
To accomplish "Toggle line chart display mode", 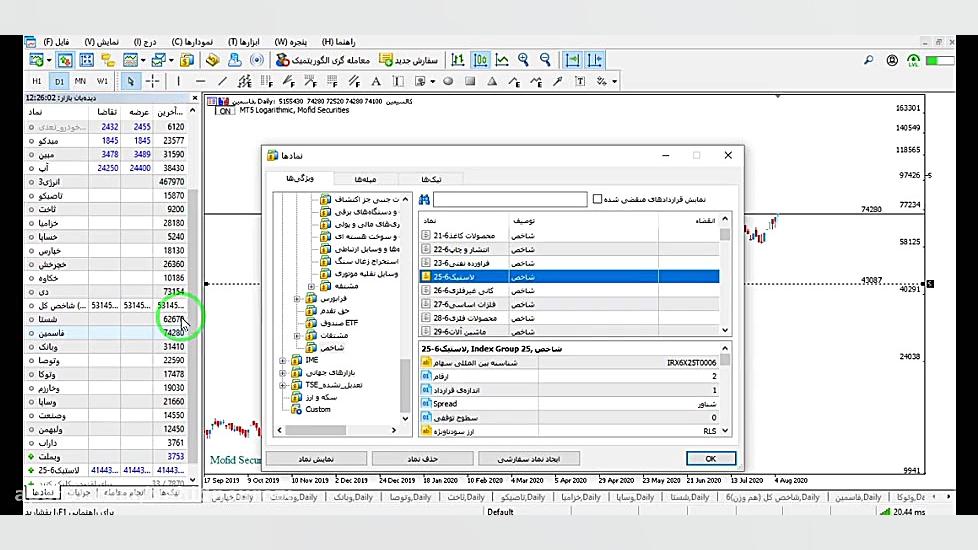I will pos(501,60).
